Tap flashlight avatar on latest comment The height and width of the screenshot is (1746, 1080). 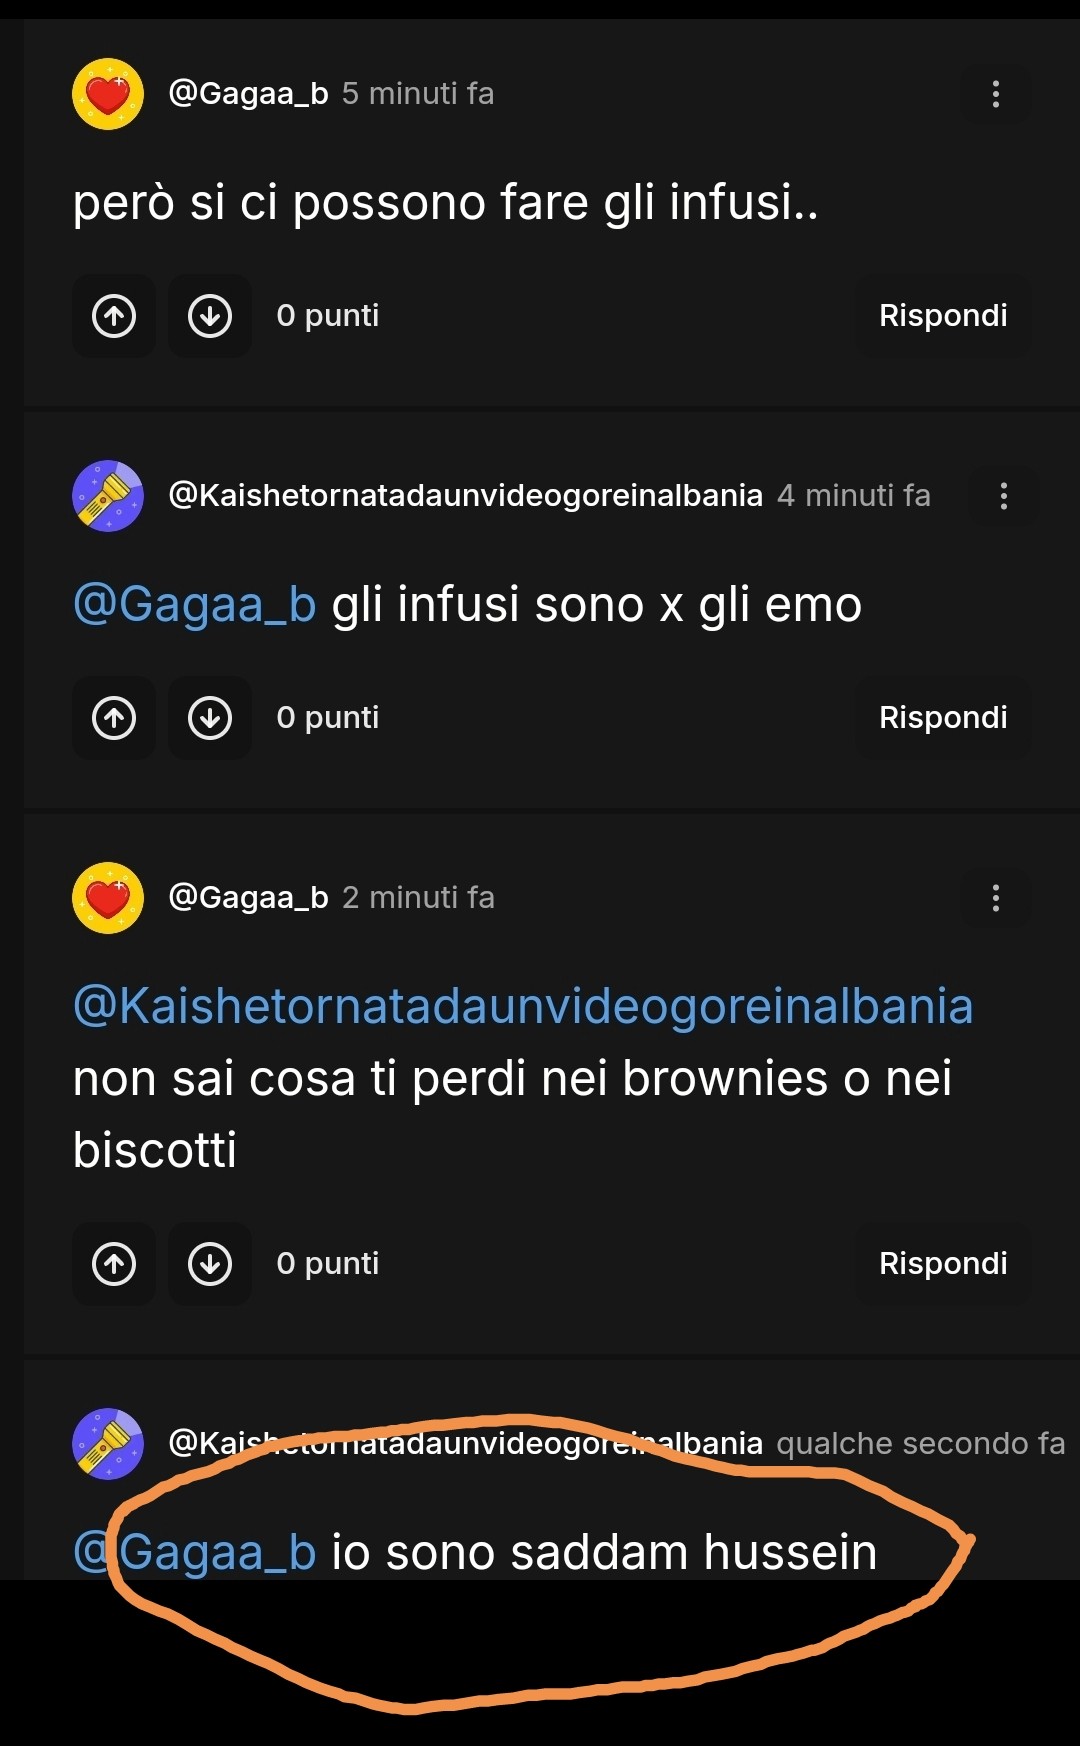point(108,1444)
